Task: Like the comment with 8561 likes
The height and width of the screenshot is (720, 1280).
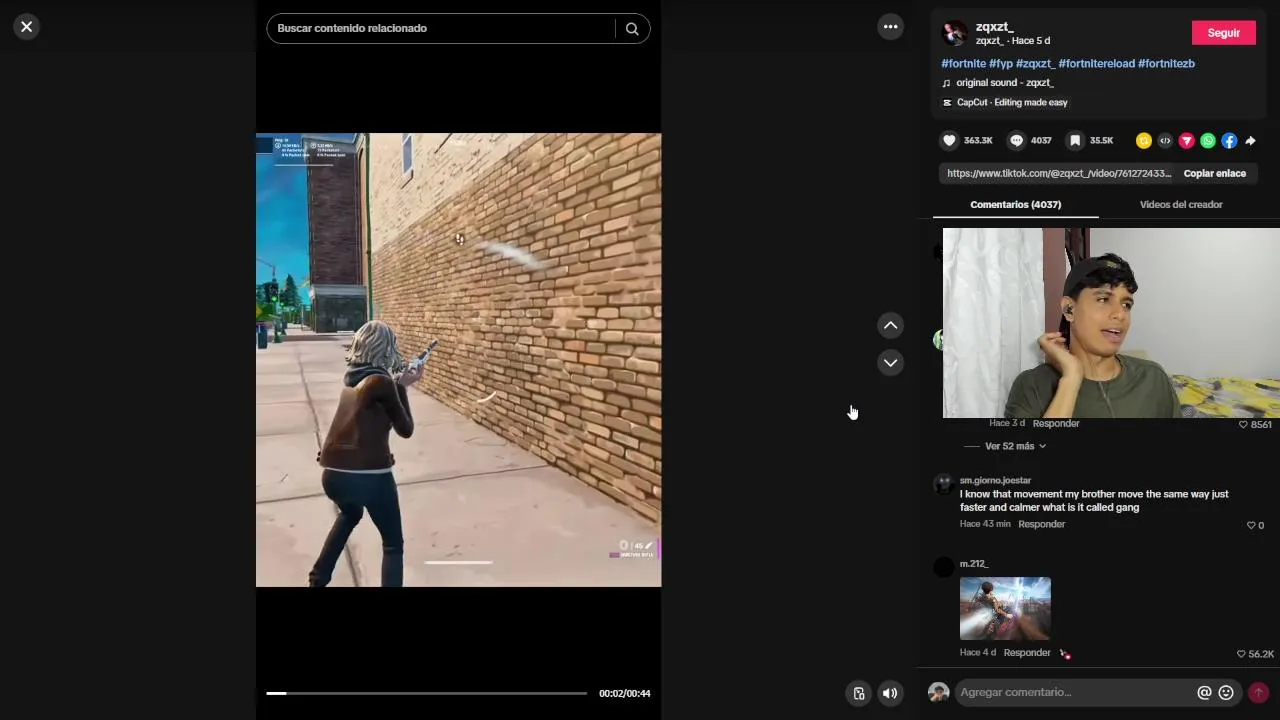Action: point(1243,425)
